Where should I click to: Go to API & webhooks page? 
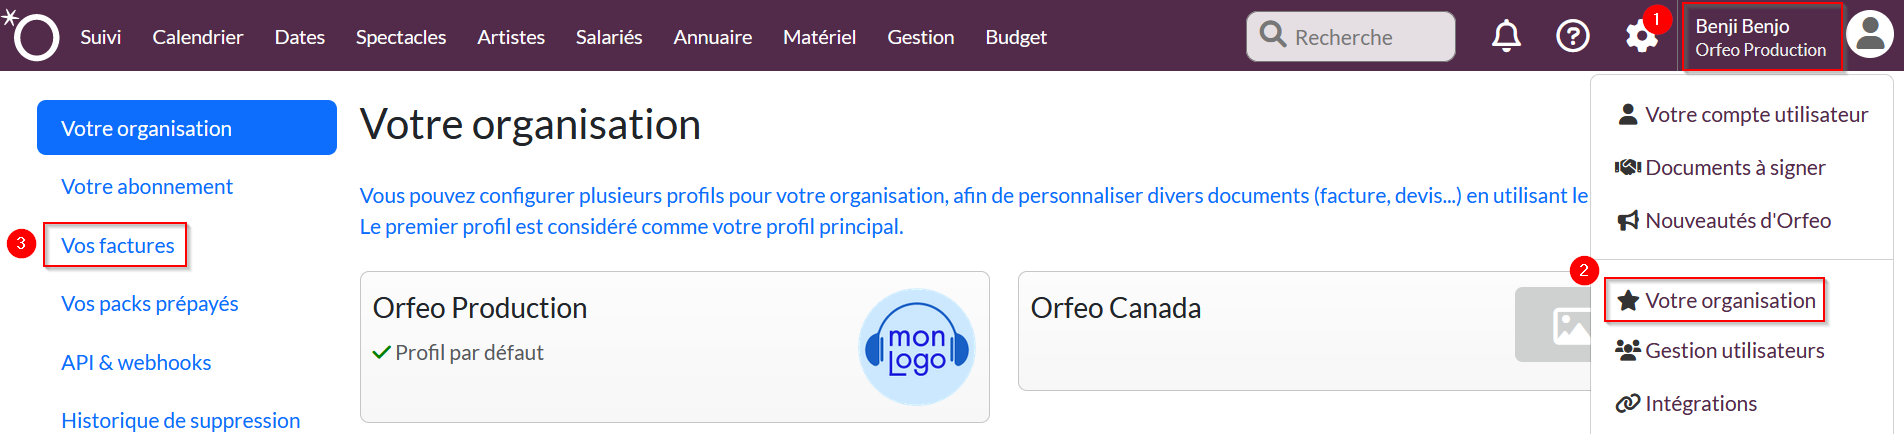point(136,363)
